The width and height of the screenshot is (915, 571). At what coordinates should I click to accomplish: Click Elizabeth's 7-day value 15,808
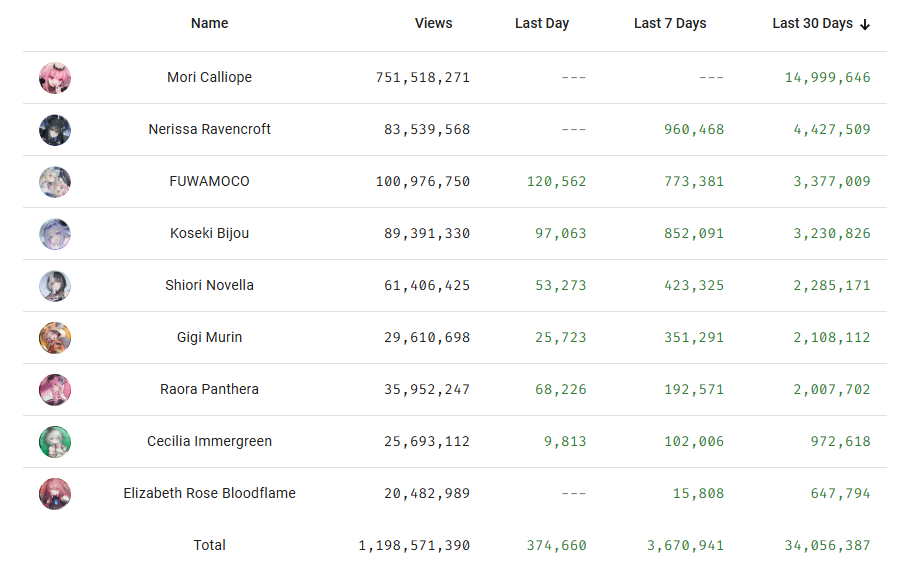point(698,494)
